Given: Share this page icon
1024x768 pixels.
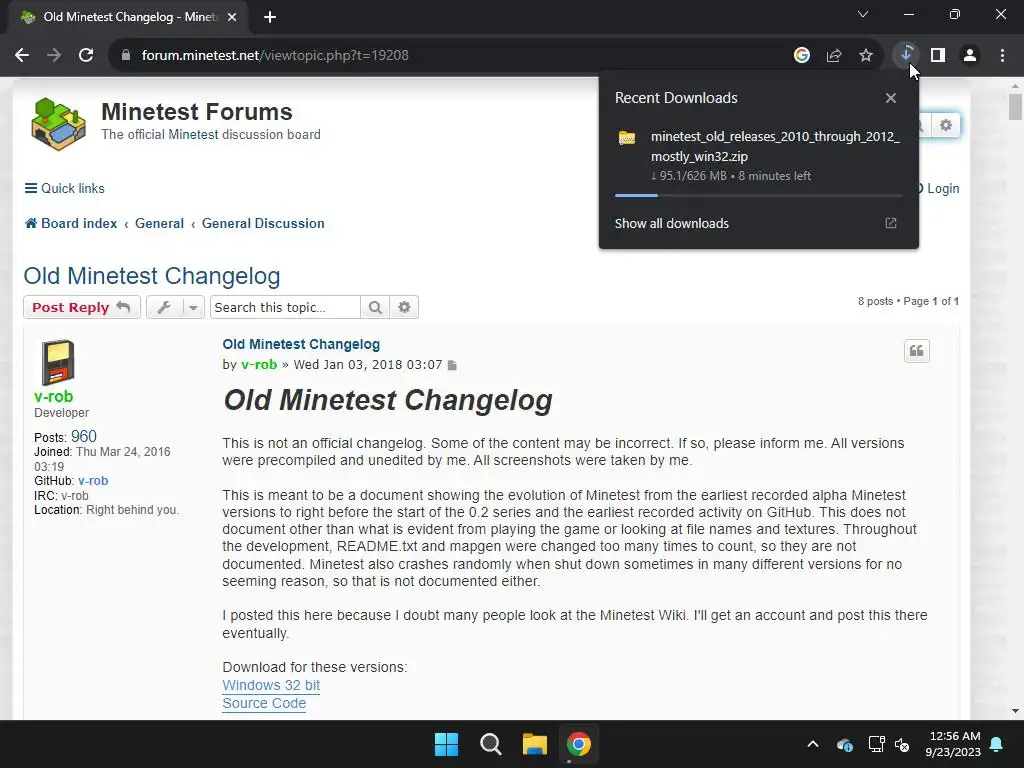Looking at the screenshot, I should [x=833, y=56].
